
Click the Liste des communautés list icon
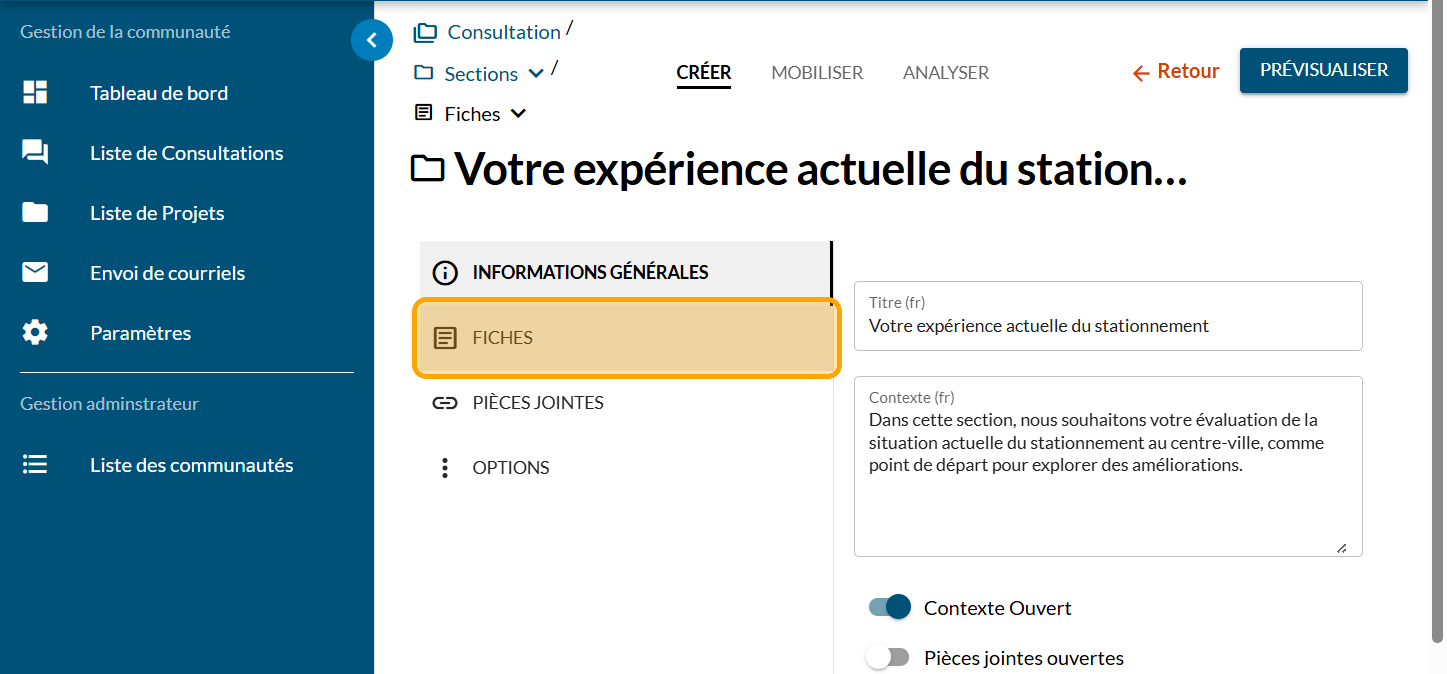tap(35, 465)
